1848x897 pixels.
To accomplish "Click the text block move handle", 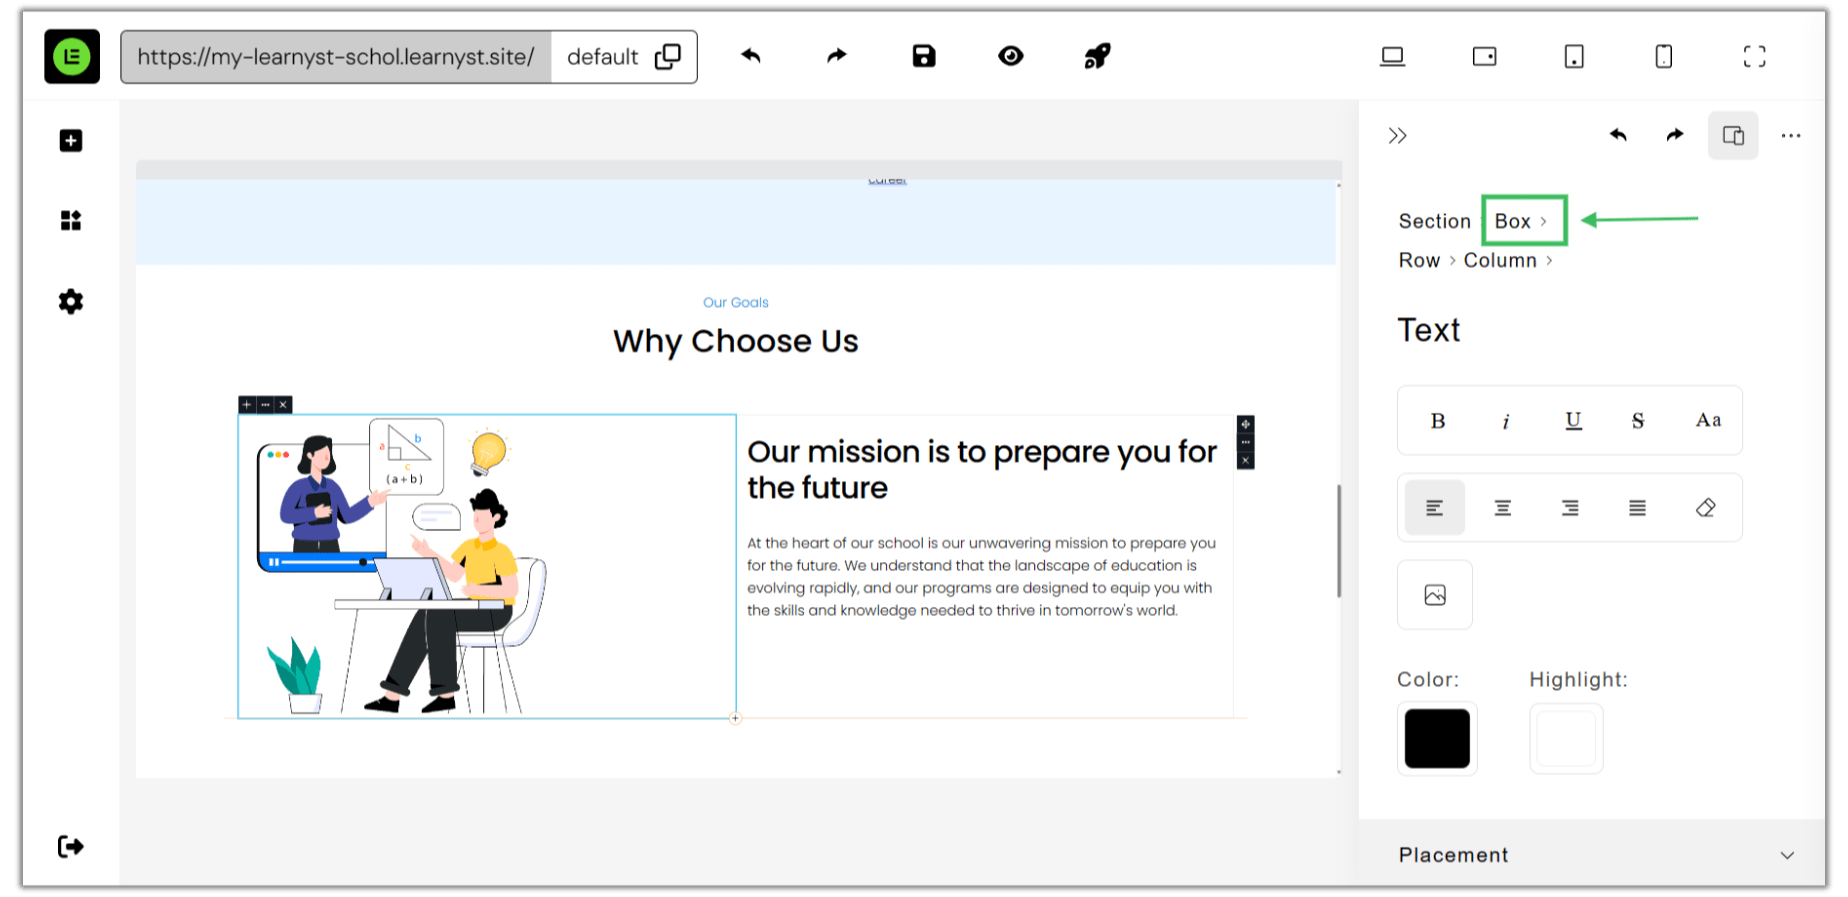I will (x=1246, y=424).
